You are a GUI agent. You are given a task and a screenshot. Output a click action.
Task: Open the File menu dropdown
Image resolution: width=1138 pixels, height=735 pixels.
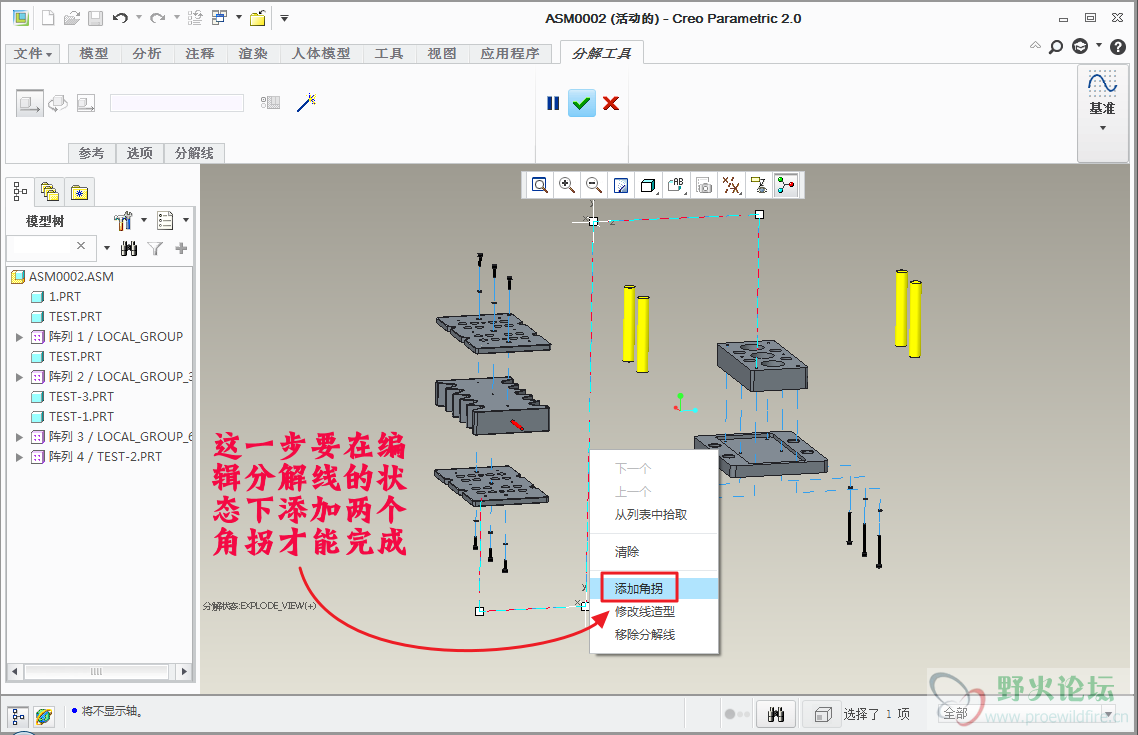pos(33,54)
